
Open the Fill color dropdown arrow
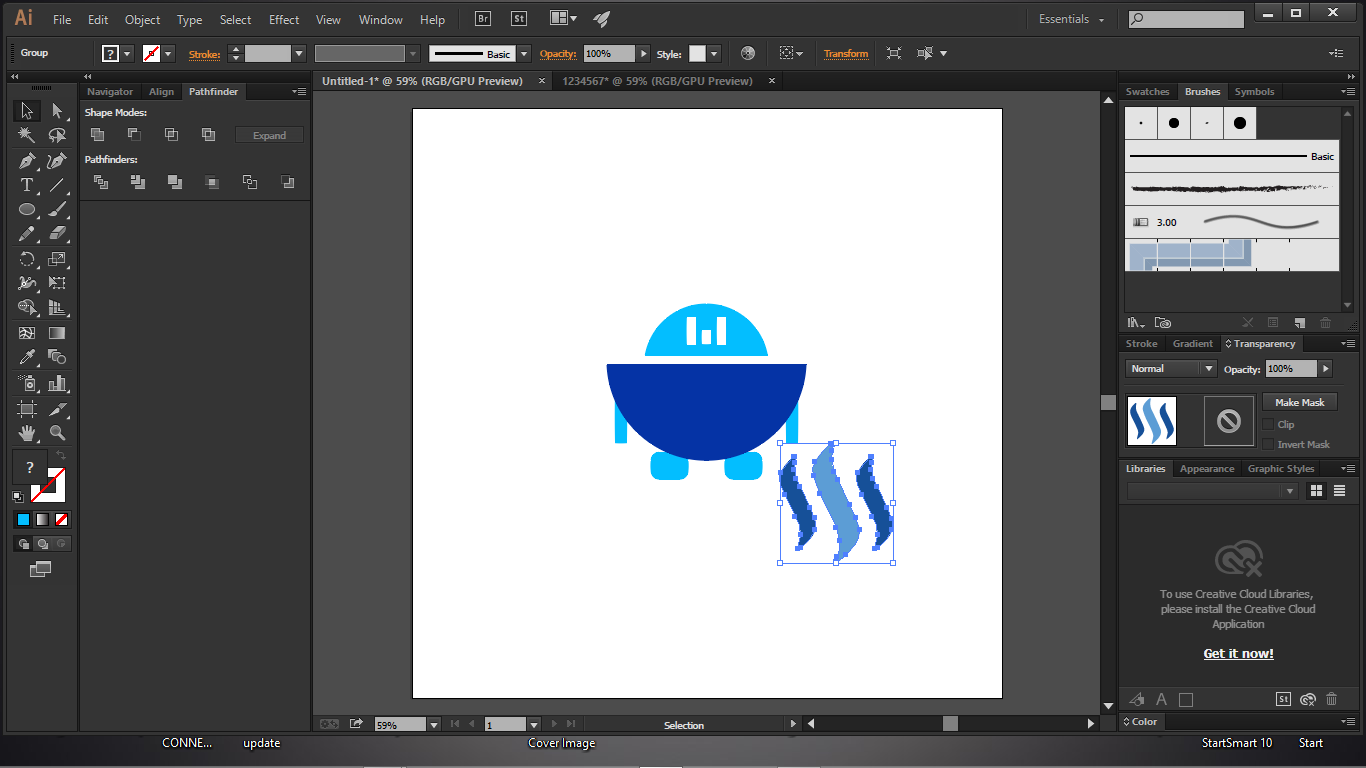tap(128, 54)
